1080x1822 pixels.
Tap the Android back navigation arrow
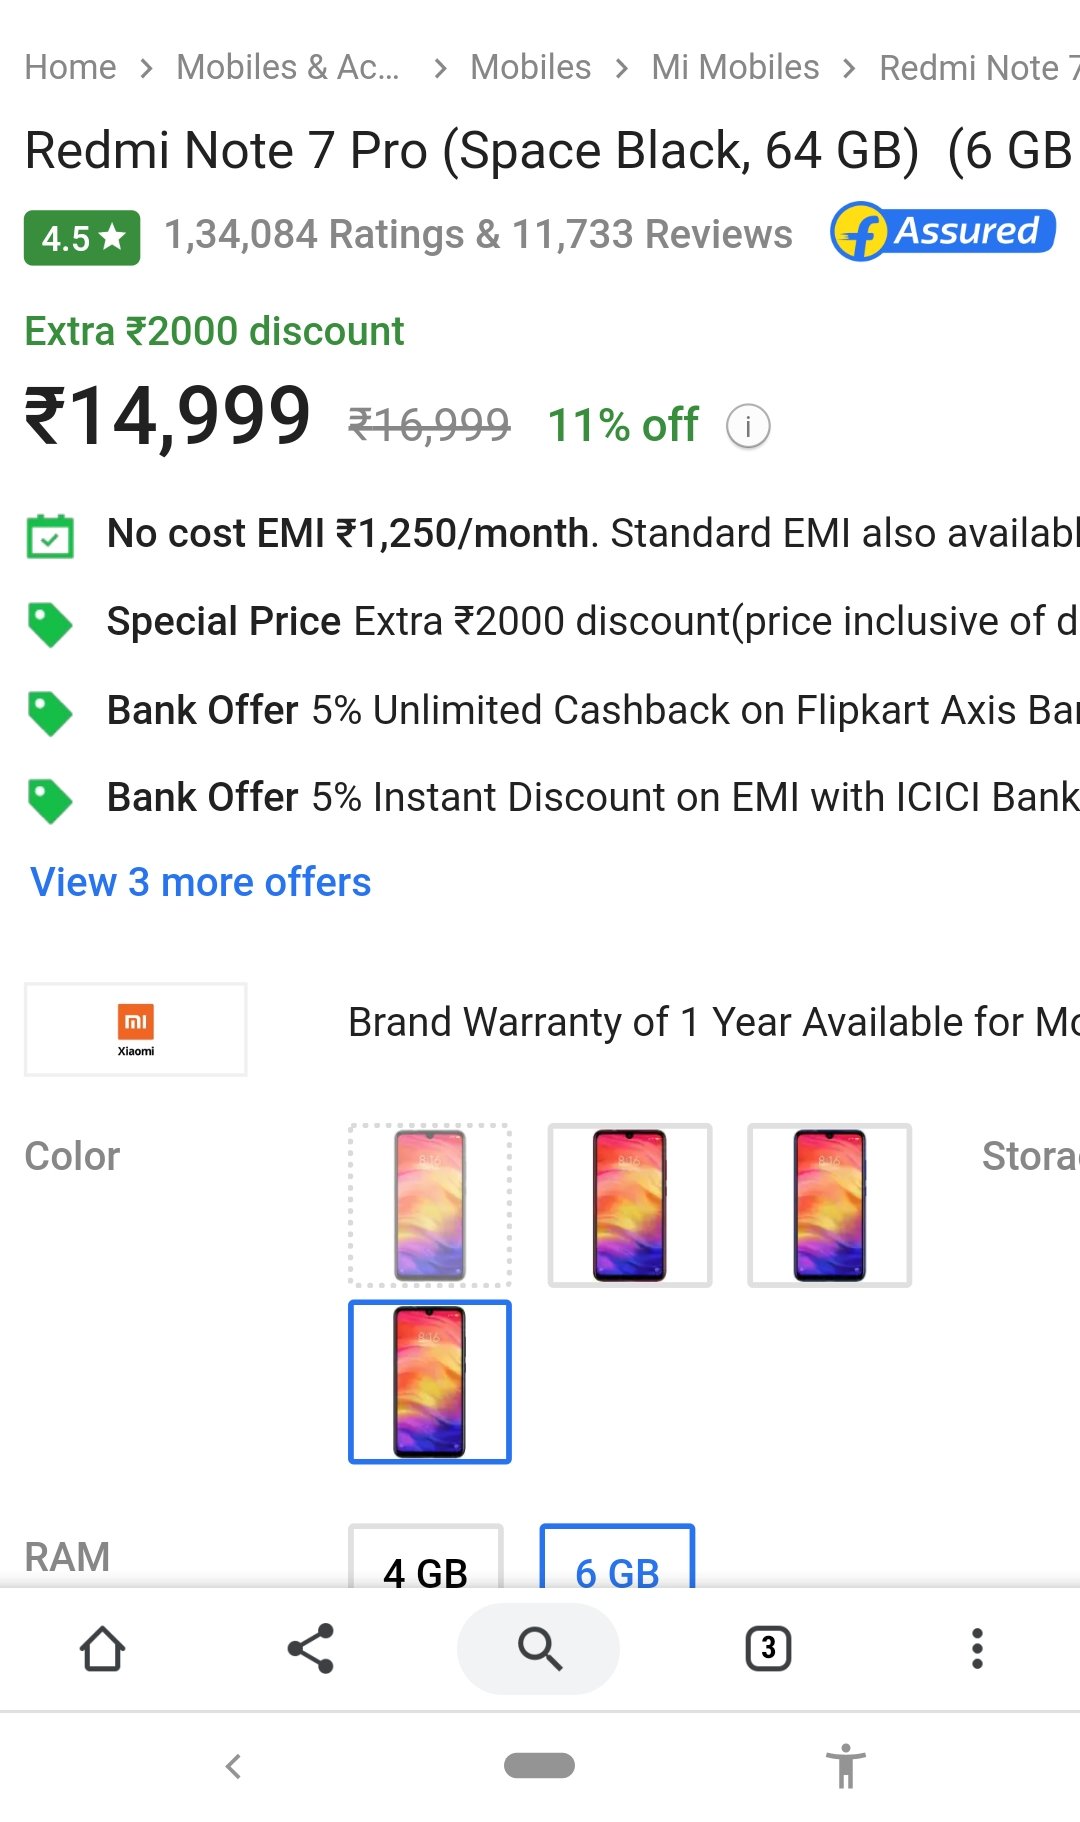coord(234,1766)
